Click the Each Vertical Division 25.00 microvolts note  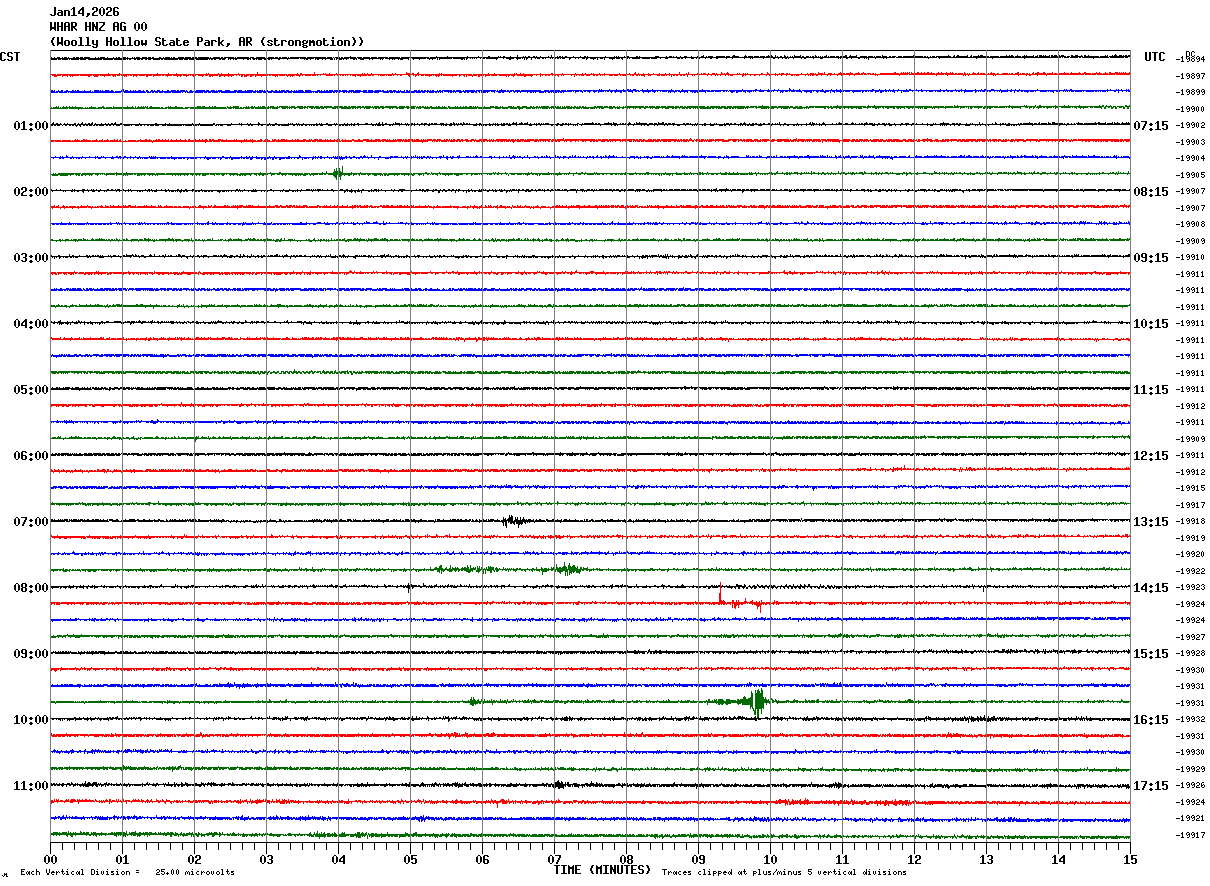pos(127,873)
